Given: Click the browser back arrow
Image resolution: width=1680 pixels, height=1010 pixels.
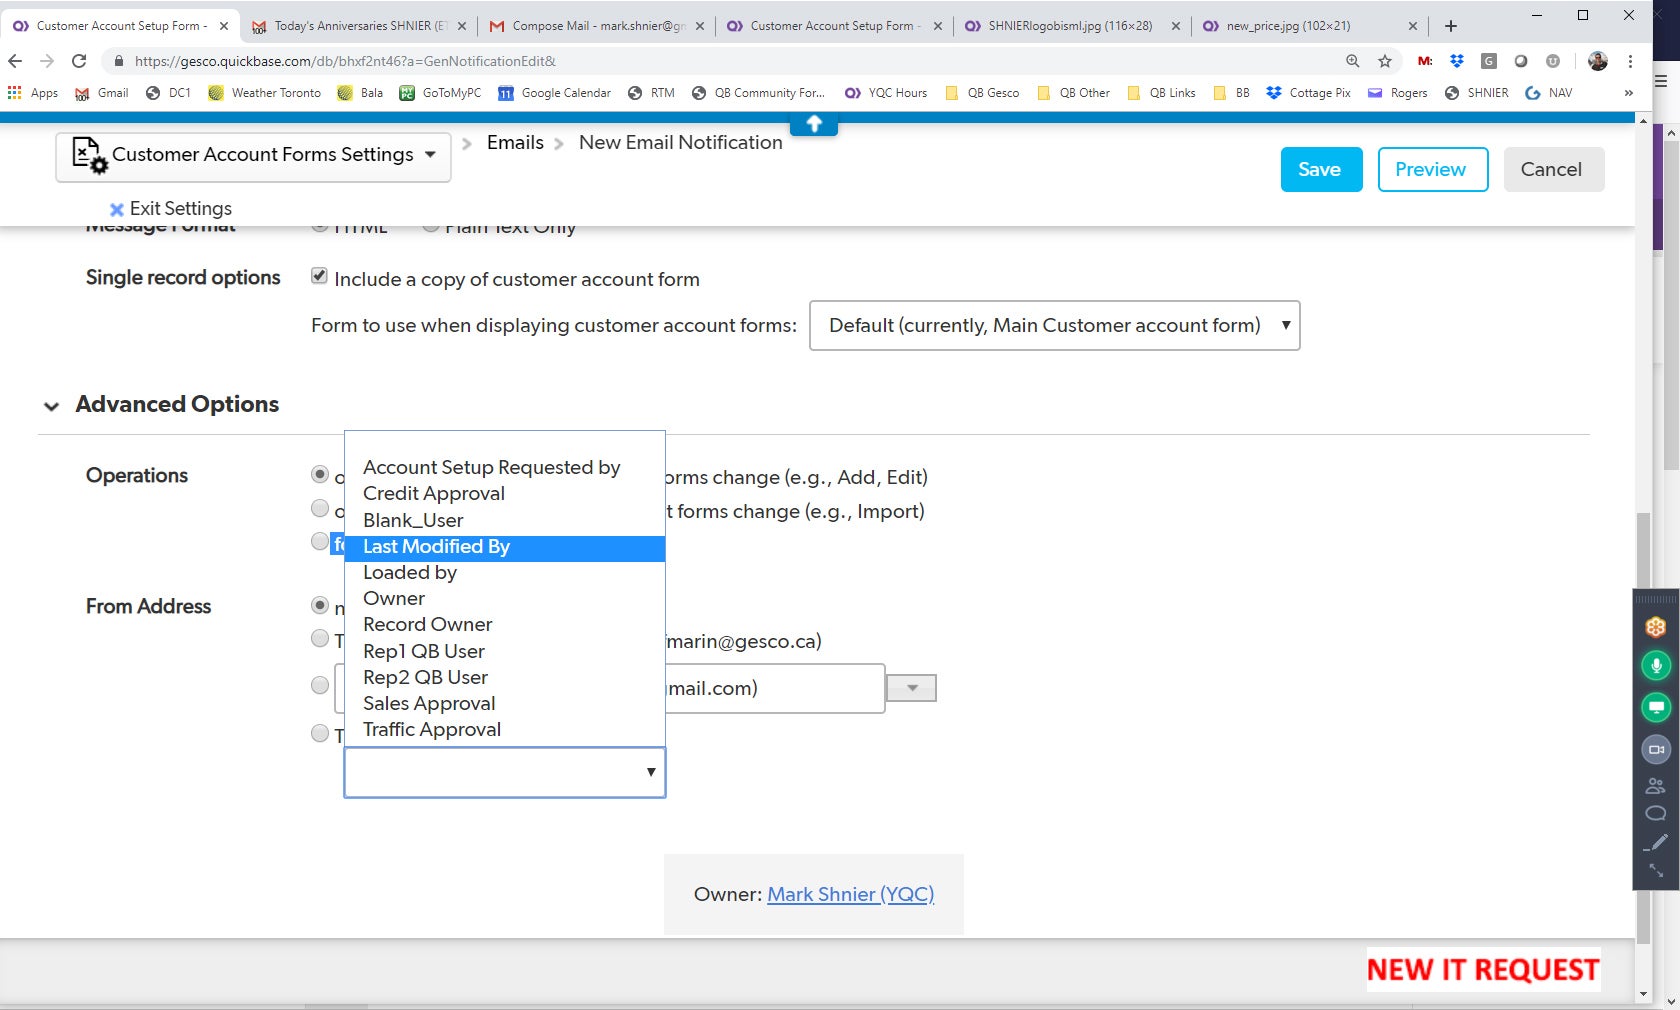Looking at the screenshot, I should (15, 61).
